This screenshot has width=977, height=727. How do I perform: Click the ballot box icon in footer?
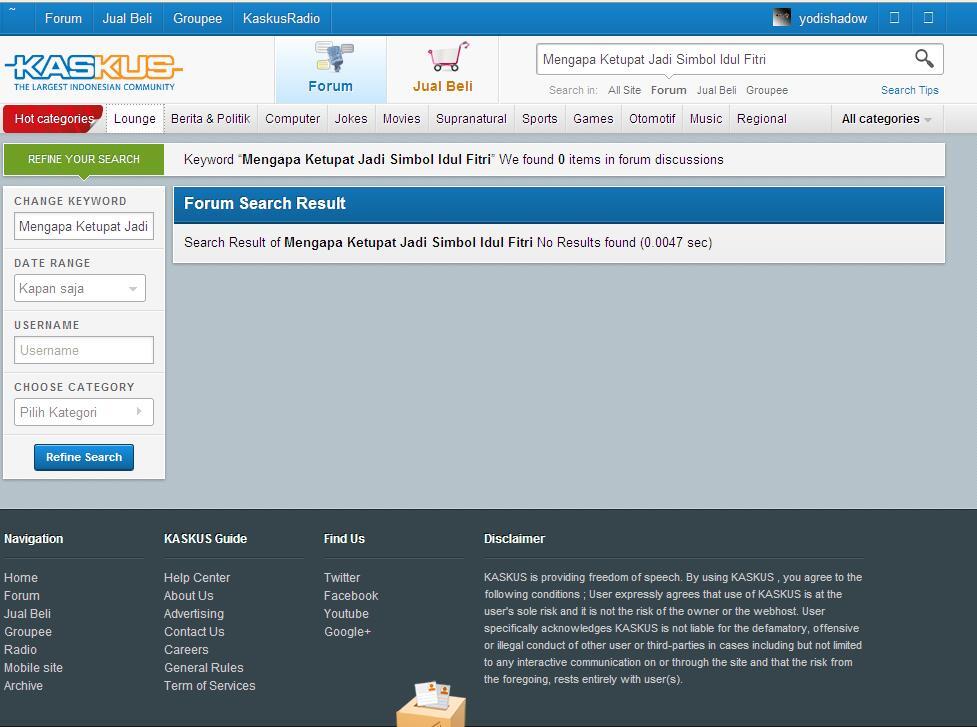tap(431, 704)
